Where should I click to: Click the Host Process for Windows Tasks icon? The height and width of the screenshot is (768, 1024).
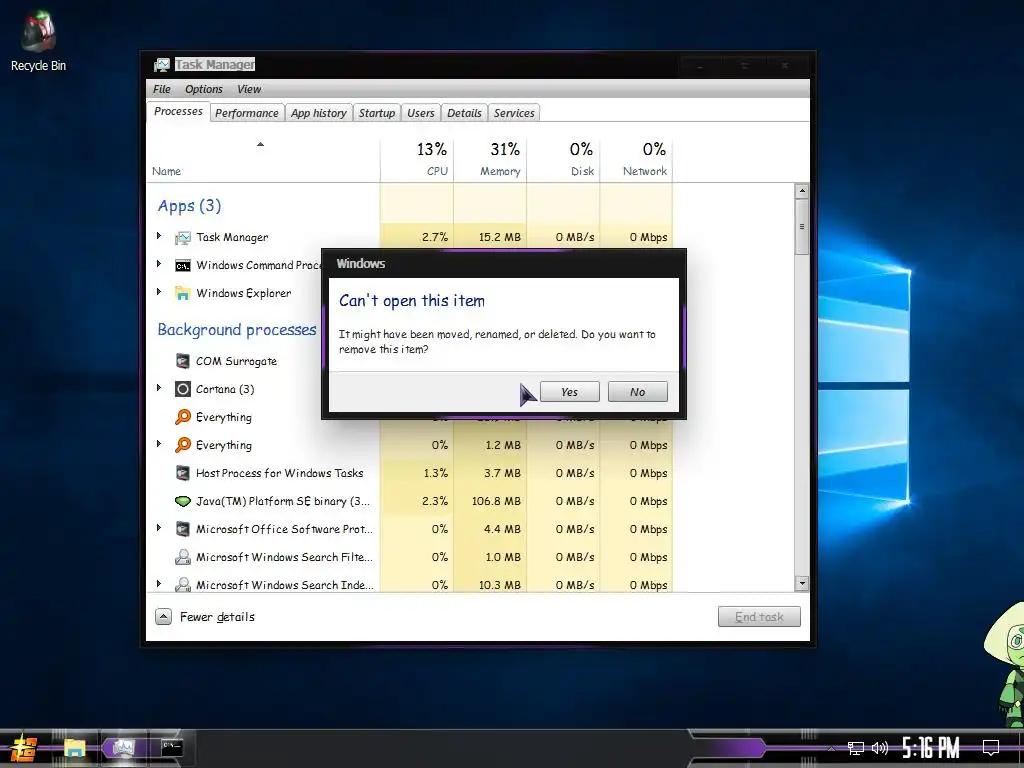coord(183,473)
